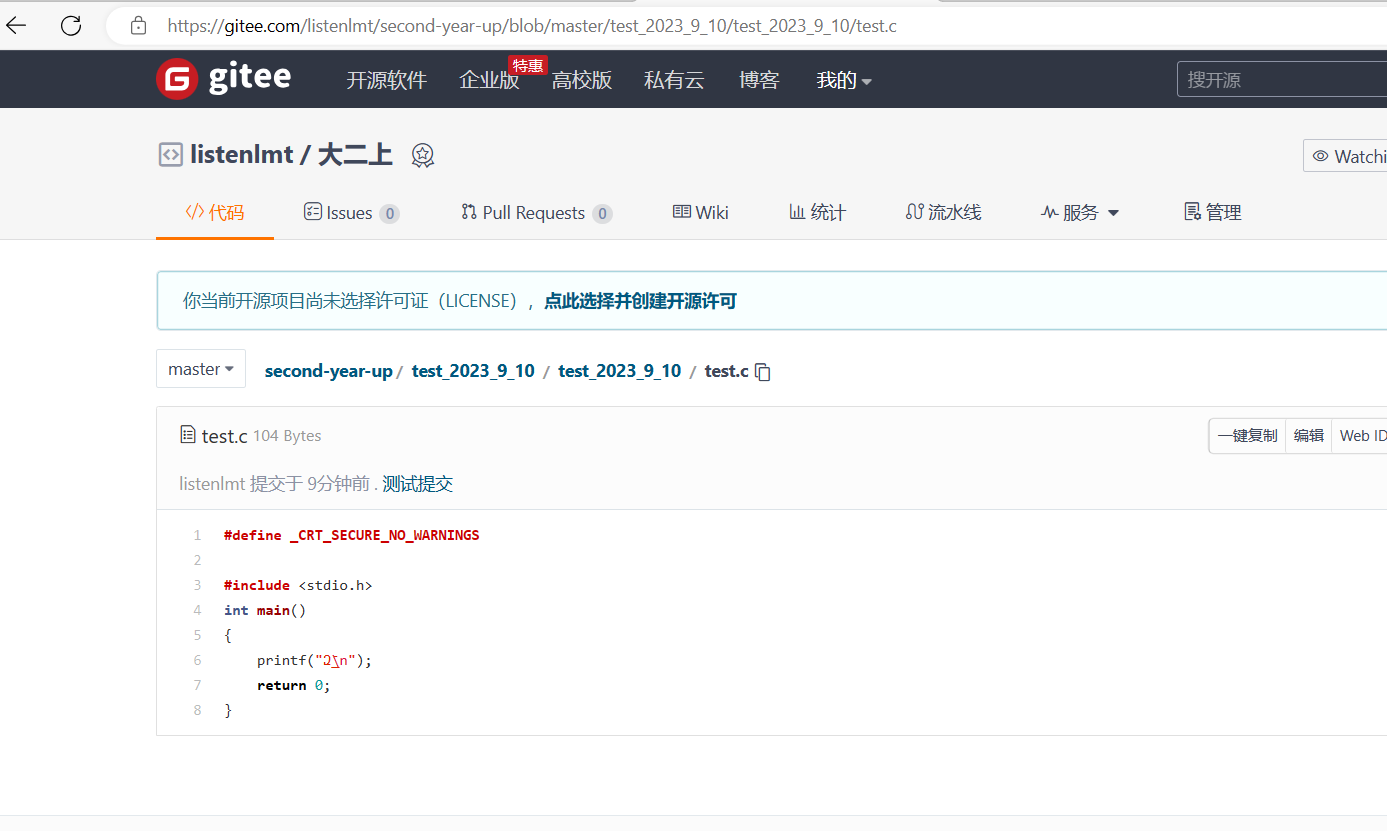Viewport: 1387px width, 831px height.
Task: Open the test_2023_9_10 breadcrumb before test.c
Action: point(619,371)
